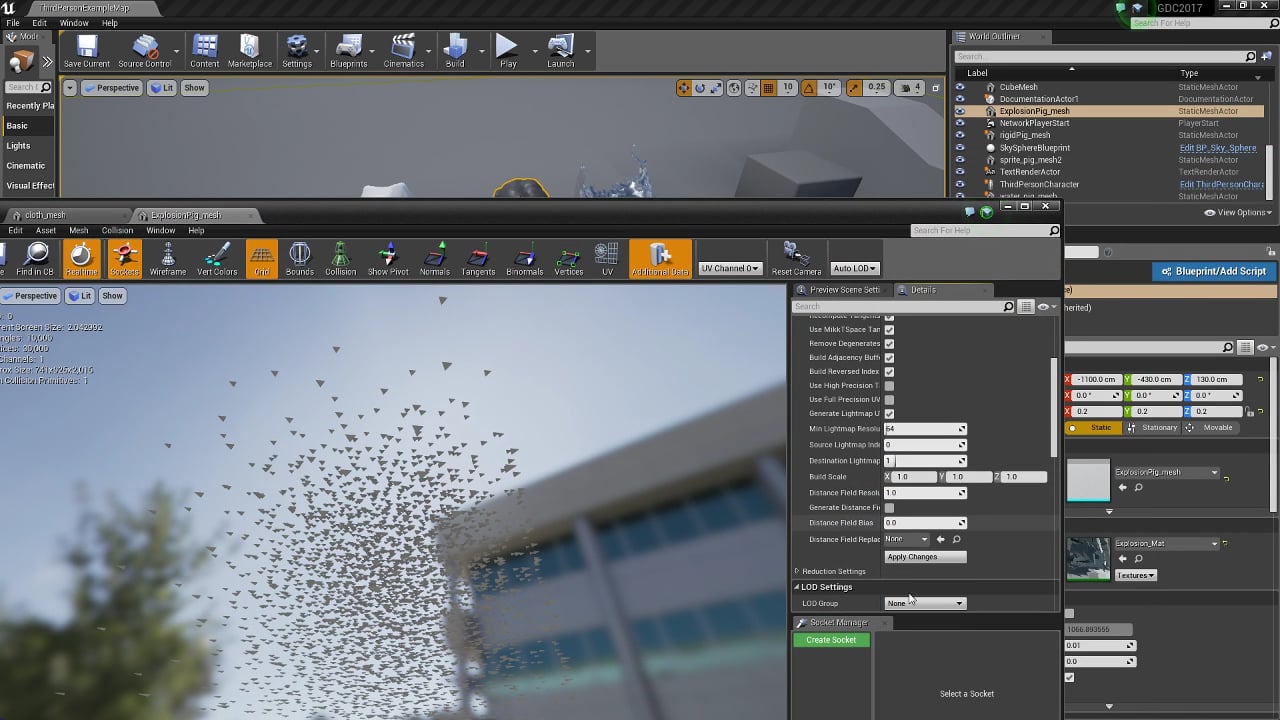Click the Launch toolbar icon
The width and height of the screenshot is (1280, 720).
pyautogui.click(x=561, y=51)
